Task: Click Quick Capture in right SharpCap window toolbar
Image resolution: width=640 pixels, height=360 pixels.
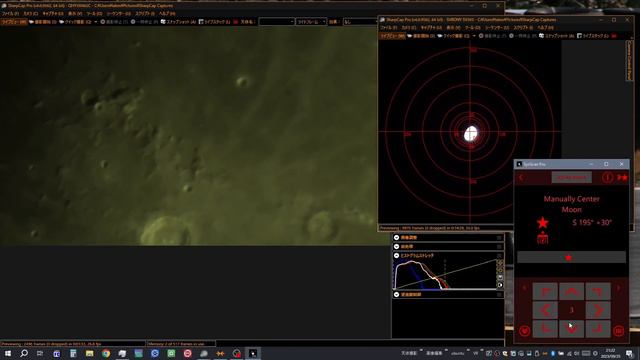Action: pos(454,36)
